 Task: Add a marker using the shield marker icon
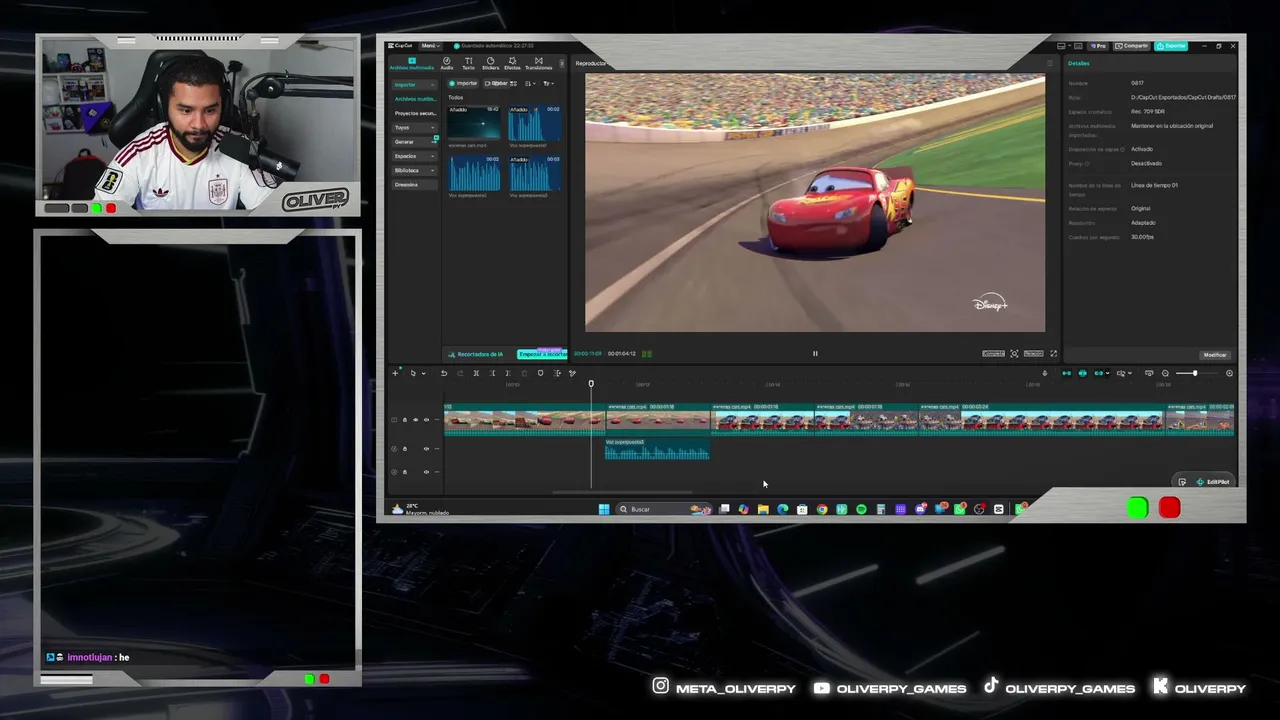coord(540,373)
